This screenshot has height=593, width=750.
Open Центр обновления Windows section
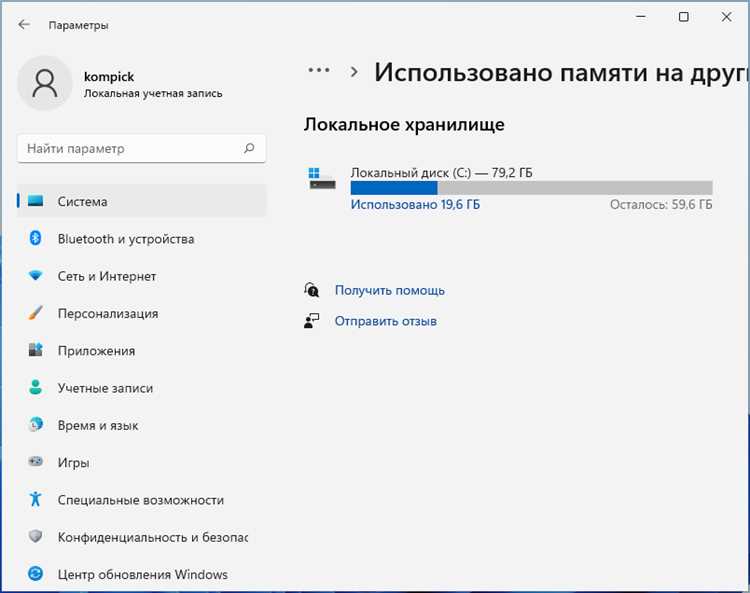[142, 574]
